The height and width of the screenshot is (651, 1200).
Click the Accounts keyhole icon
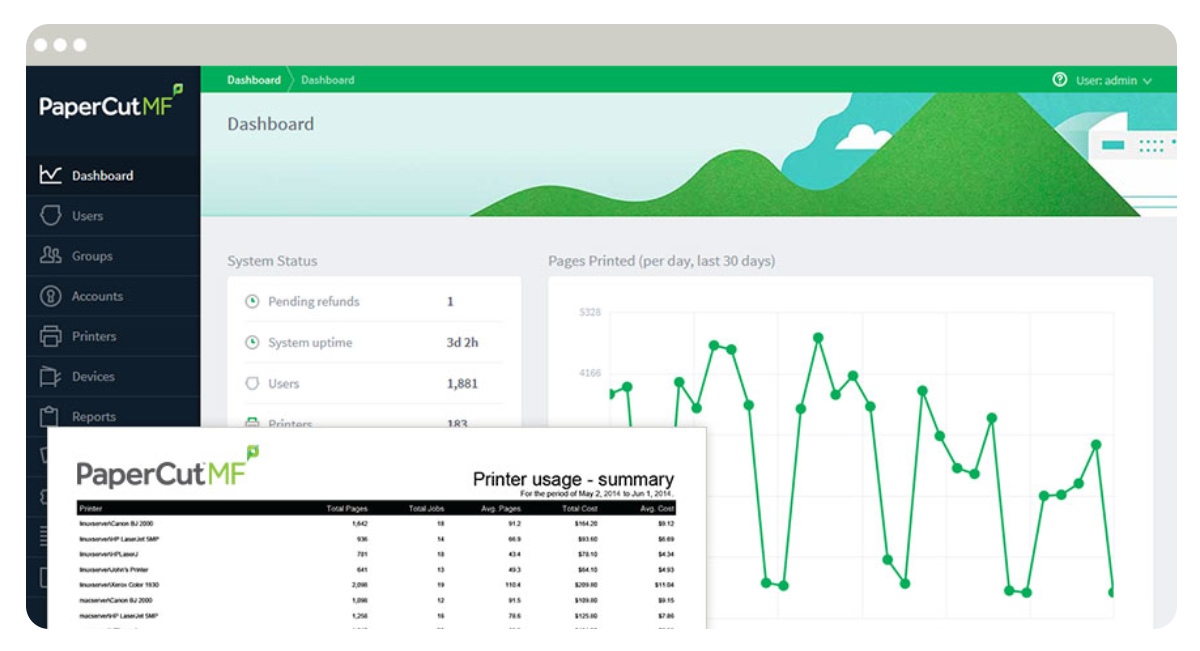(50, 296)
